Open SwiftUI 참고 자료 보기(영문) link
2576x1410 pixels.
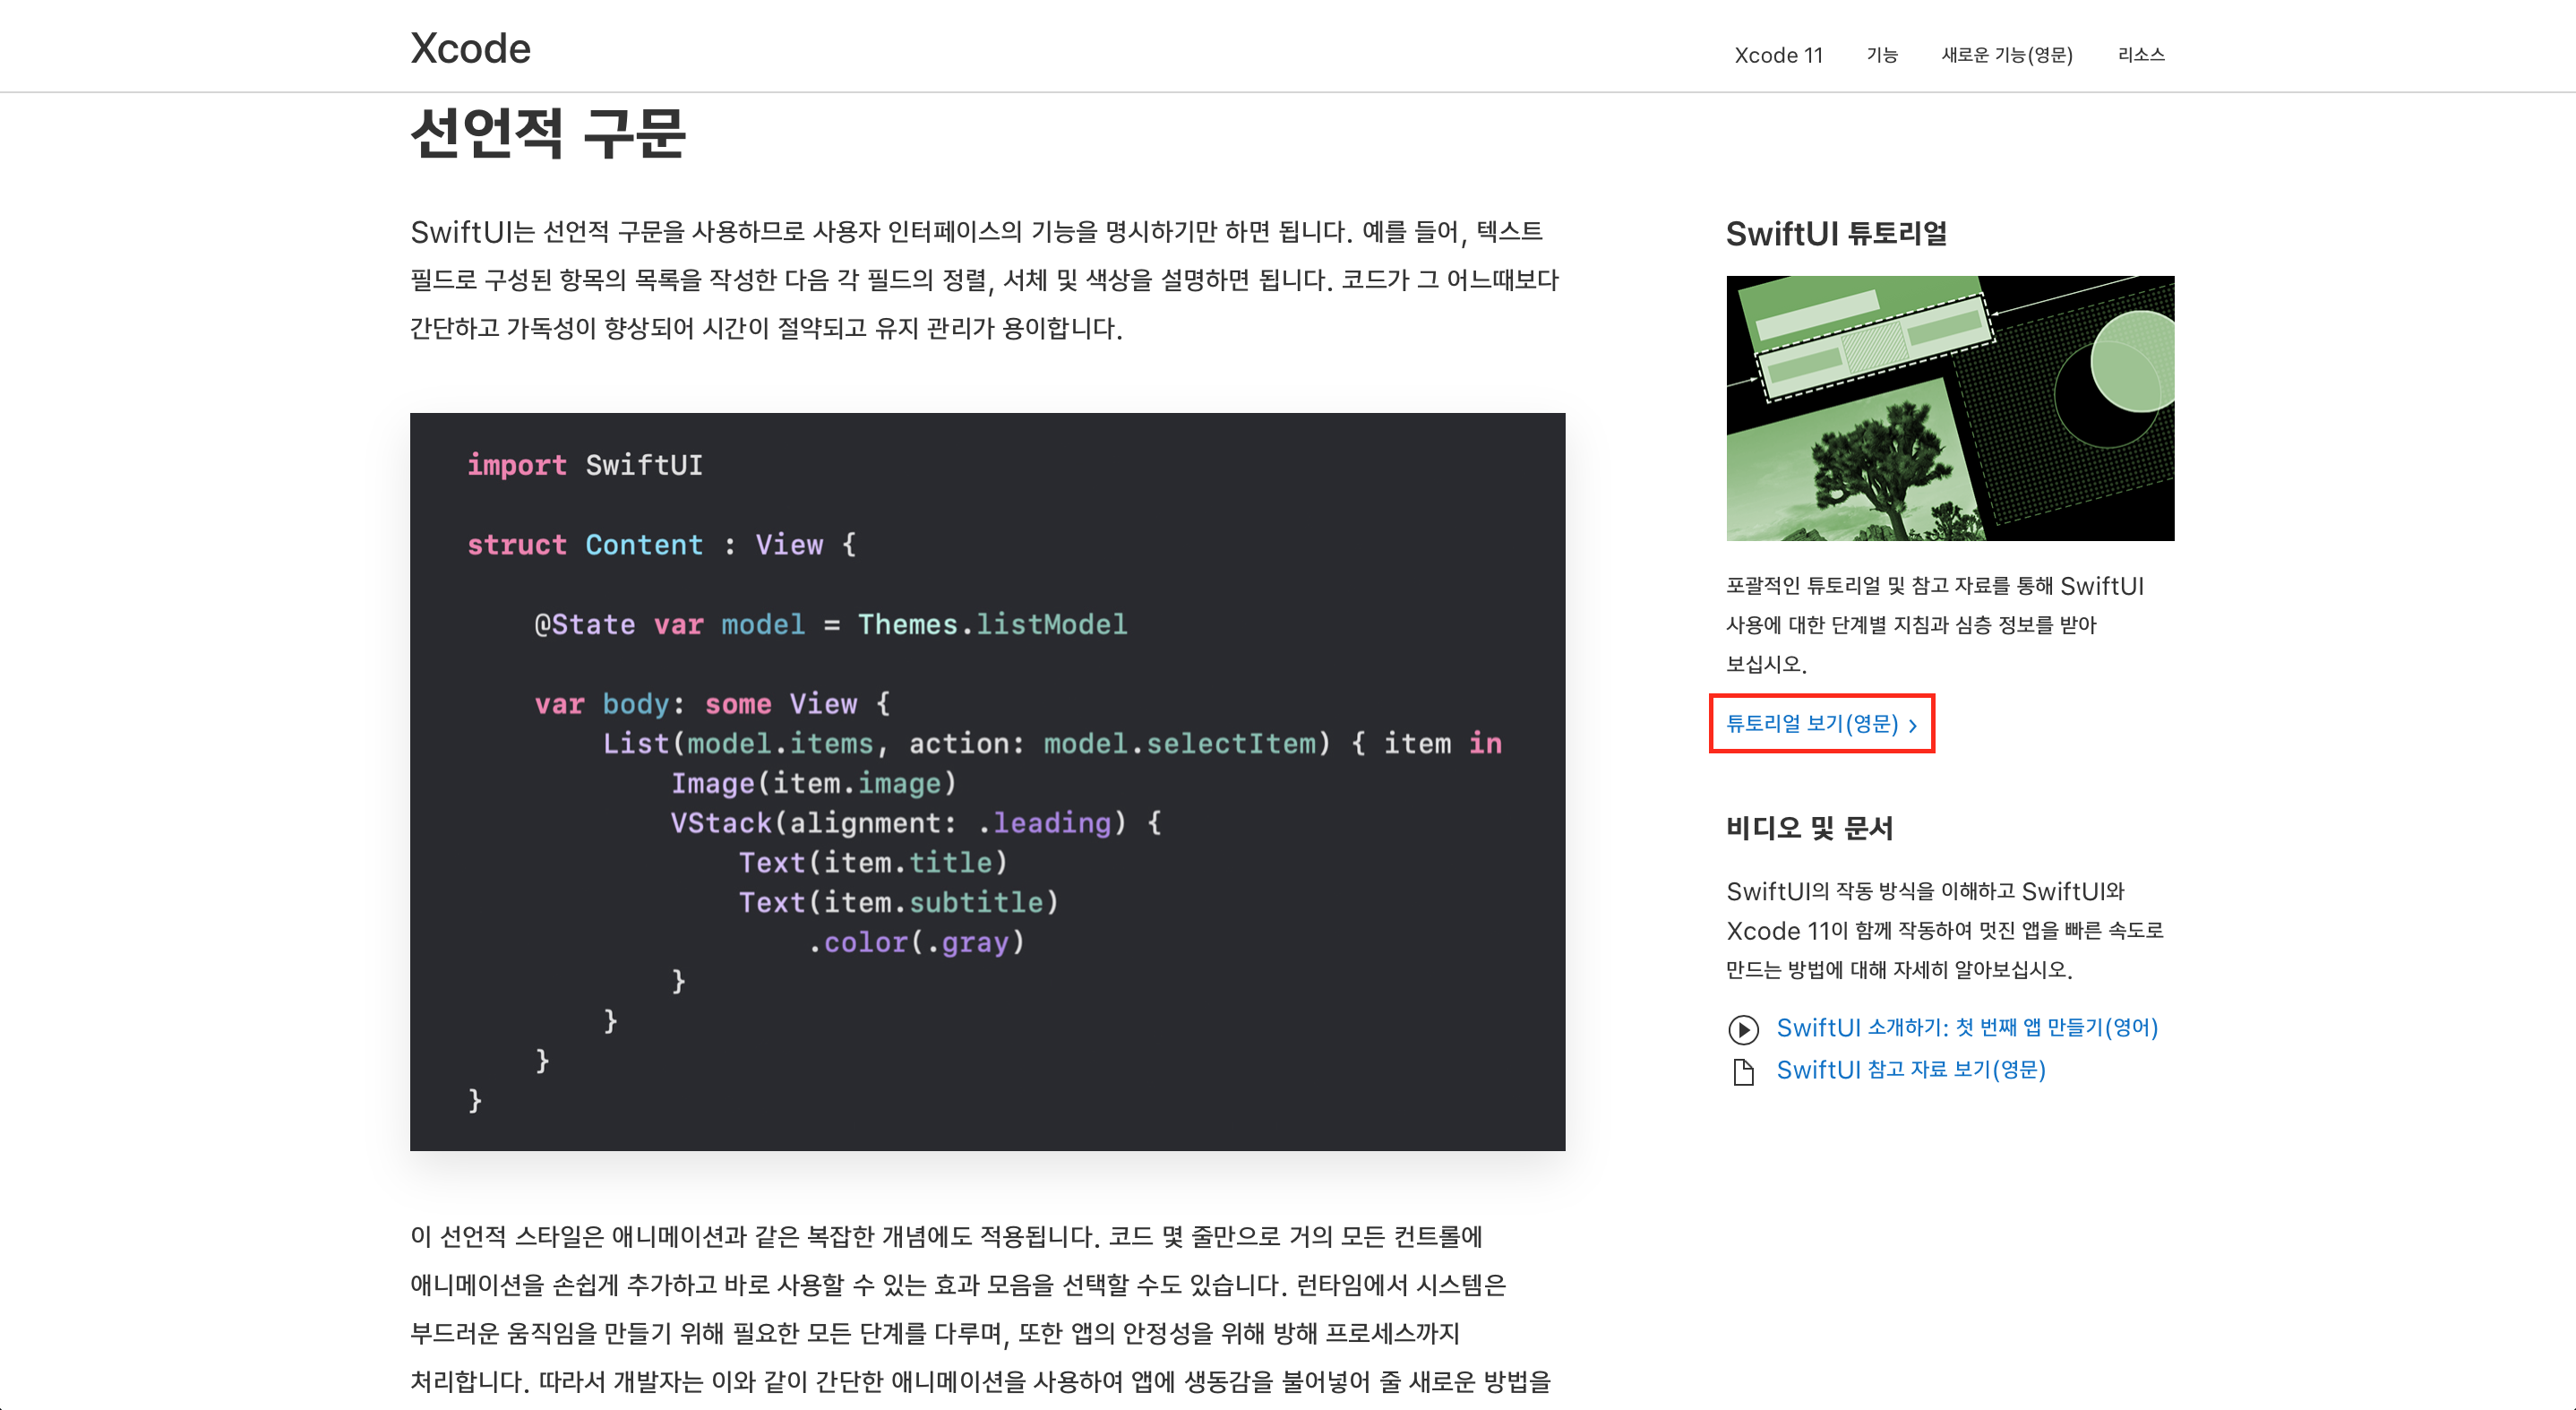click(x=1910, y=1070)
